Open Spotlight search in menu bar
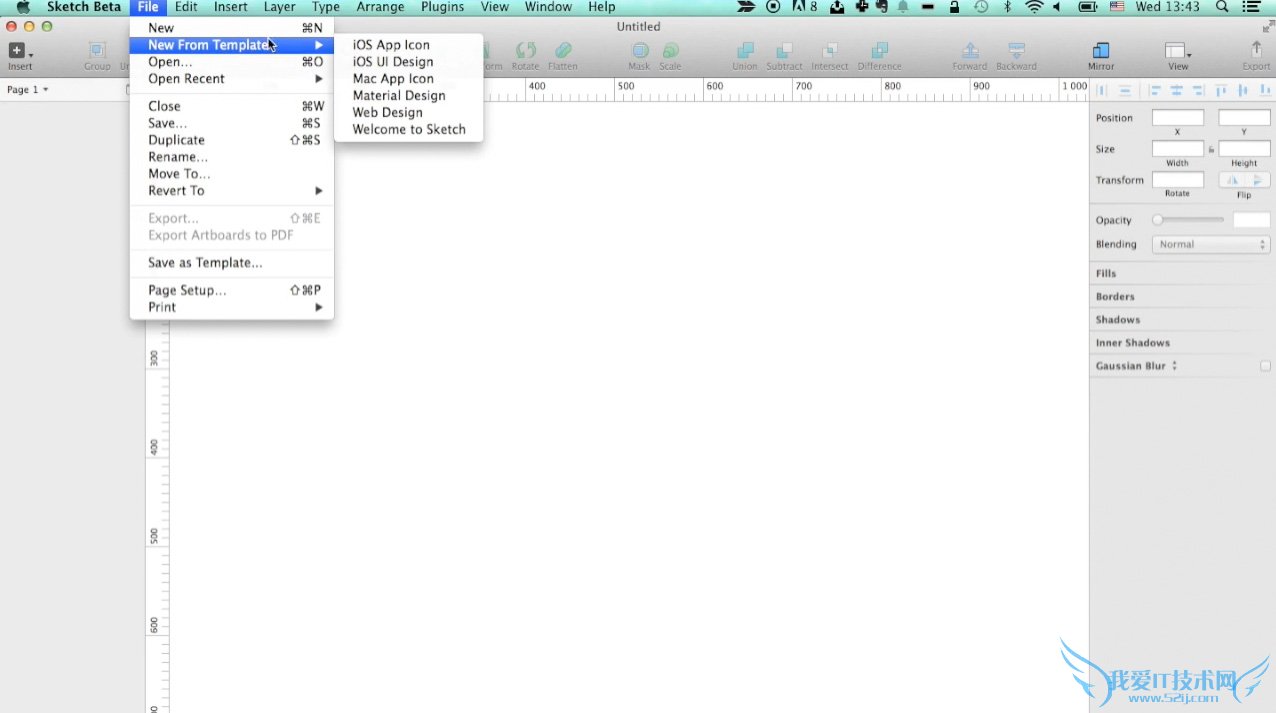 click(x=1222, y=7)
